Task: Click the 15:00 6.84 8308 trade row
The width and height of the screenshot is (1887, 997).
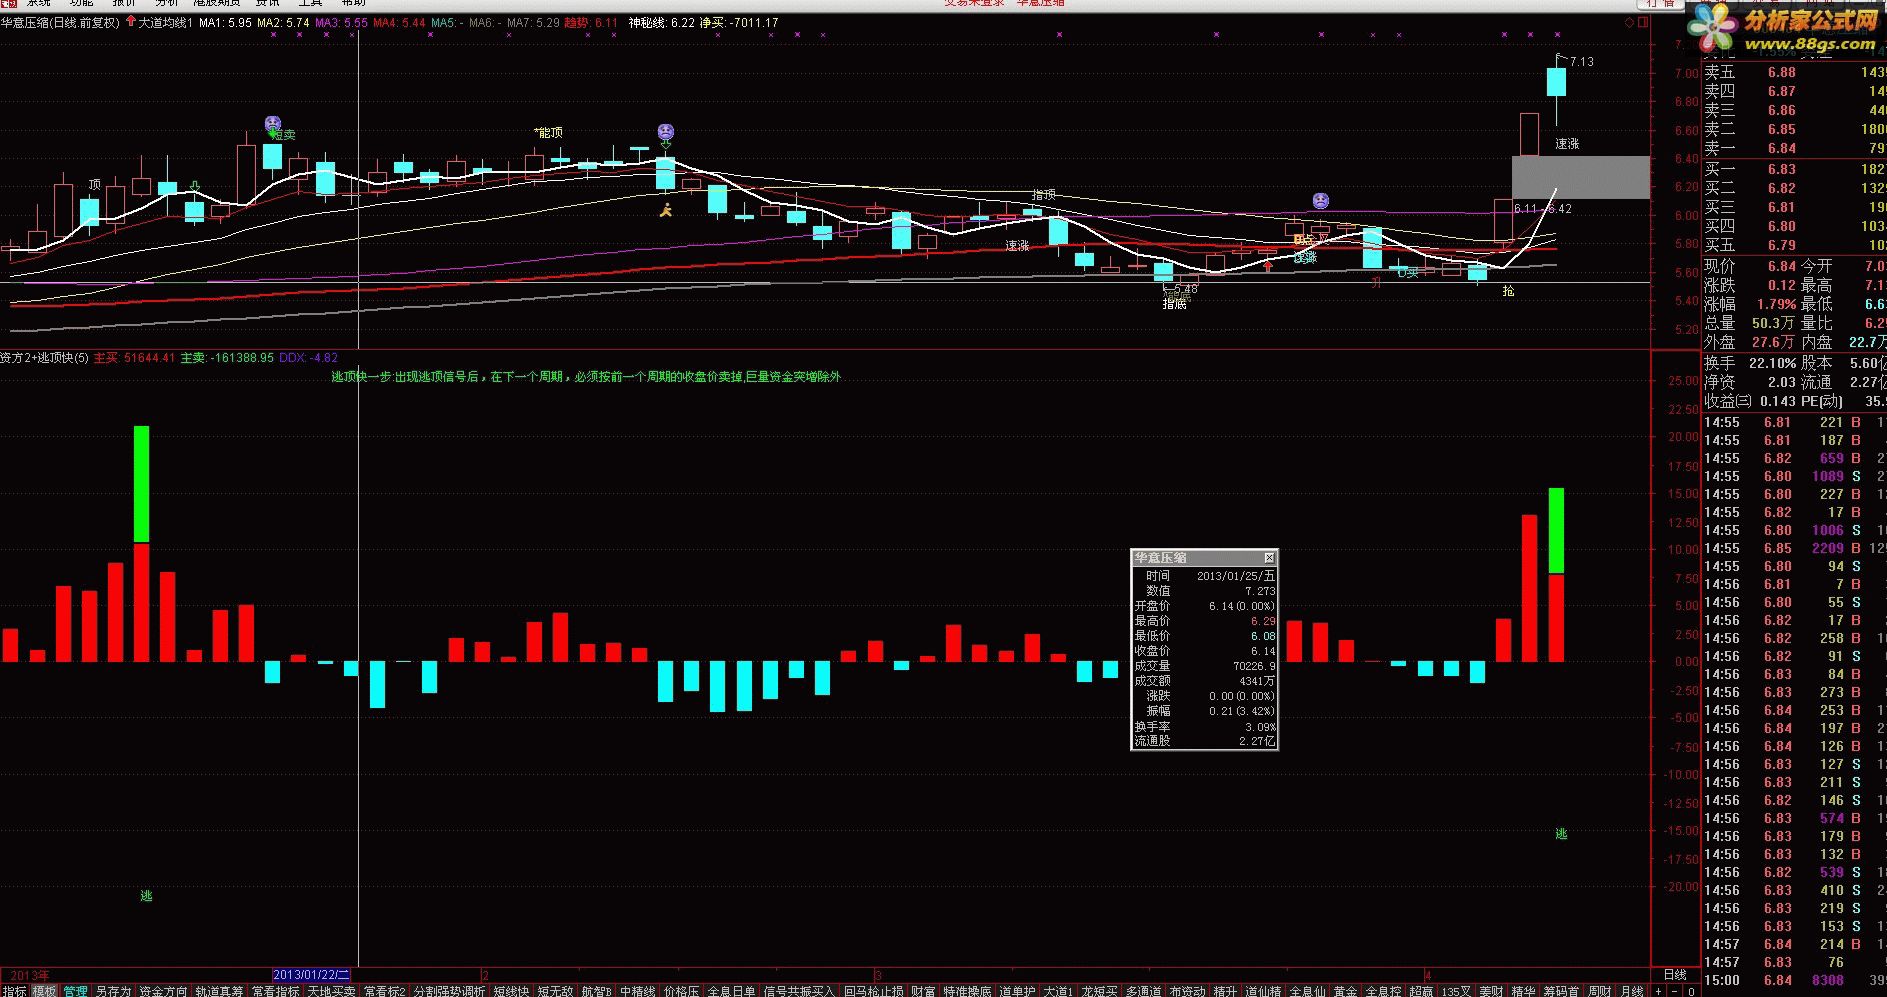Action: (1794, 980)
